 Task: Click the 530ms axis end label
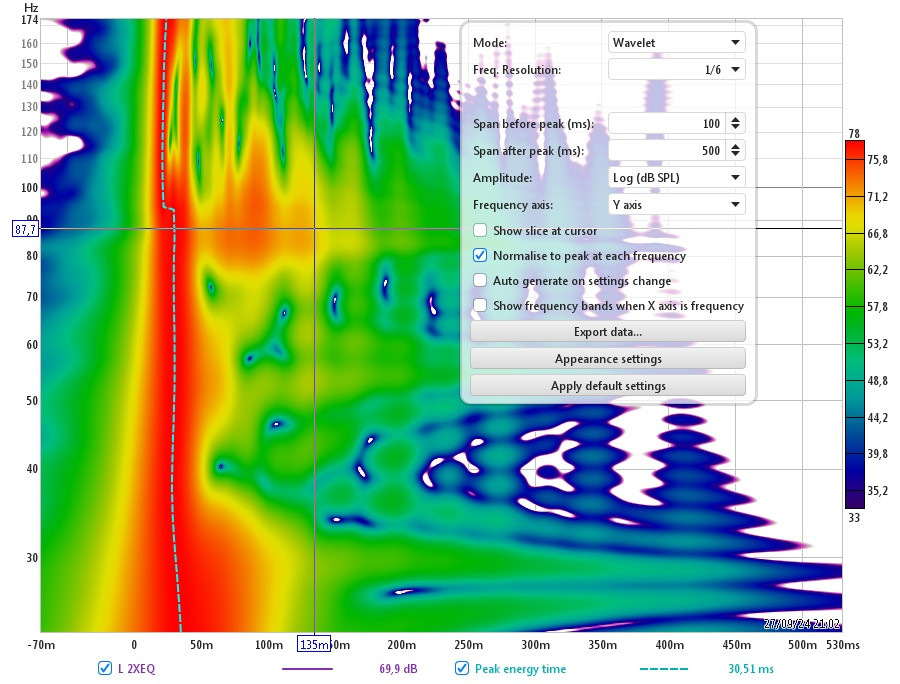(x=843, y=644)
